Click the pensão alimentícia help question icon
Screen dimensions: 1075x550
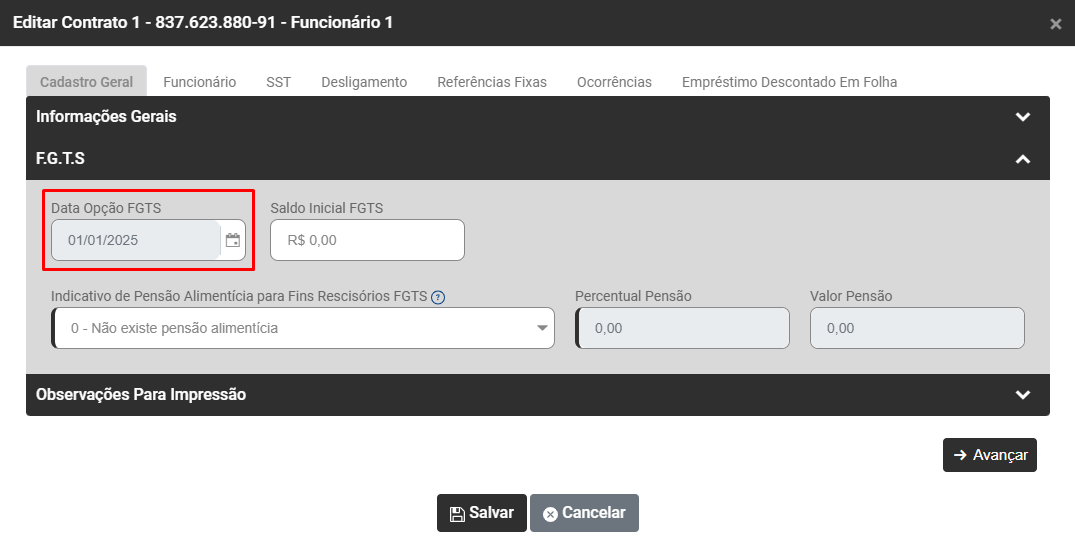[438, 297]
